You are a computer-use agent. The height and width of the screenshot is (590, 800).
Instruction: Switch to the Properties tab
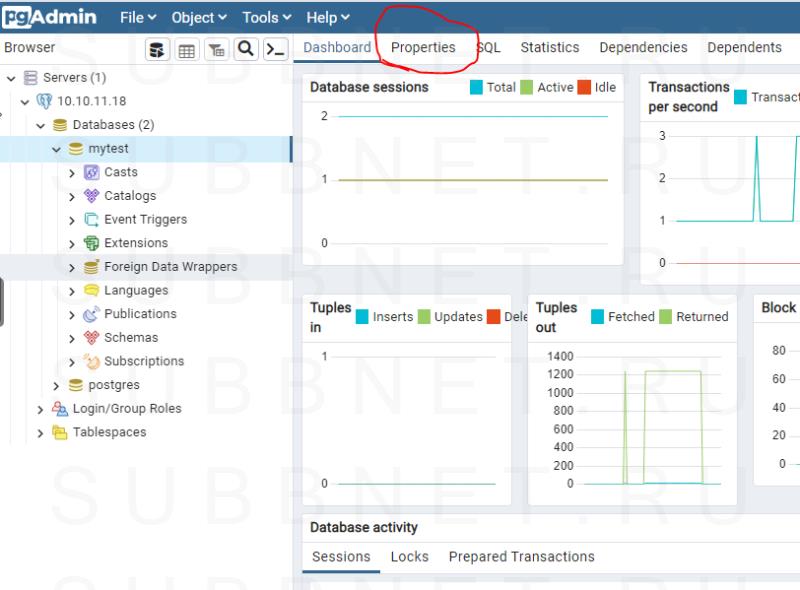tap(423, 47)
